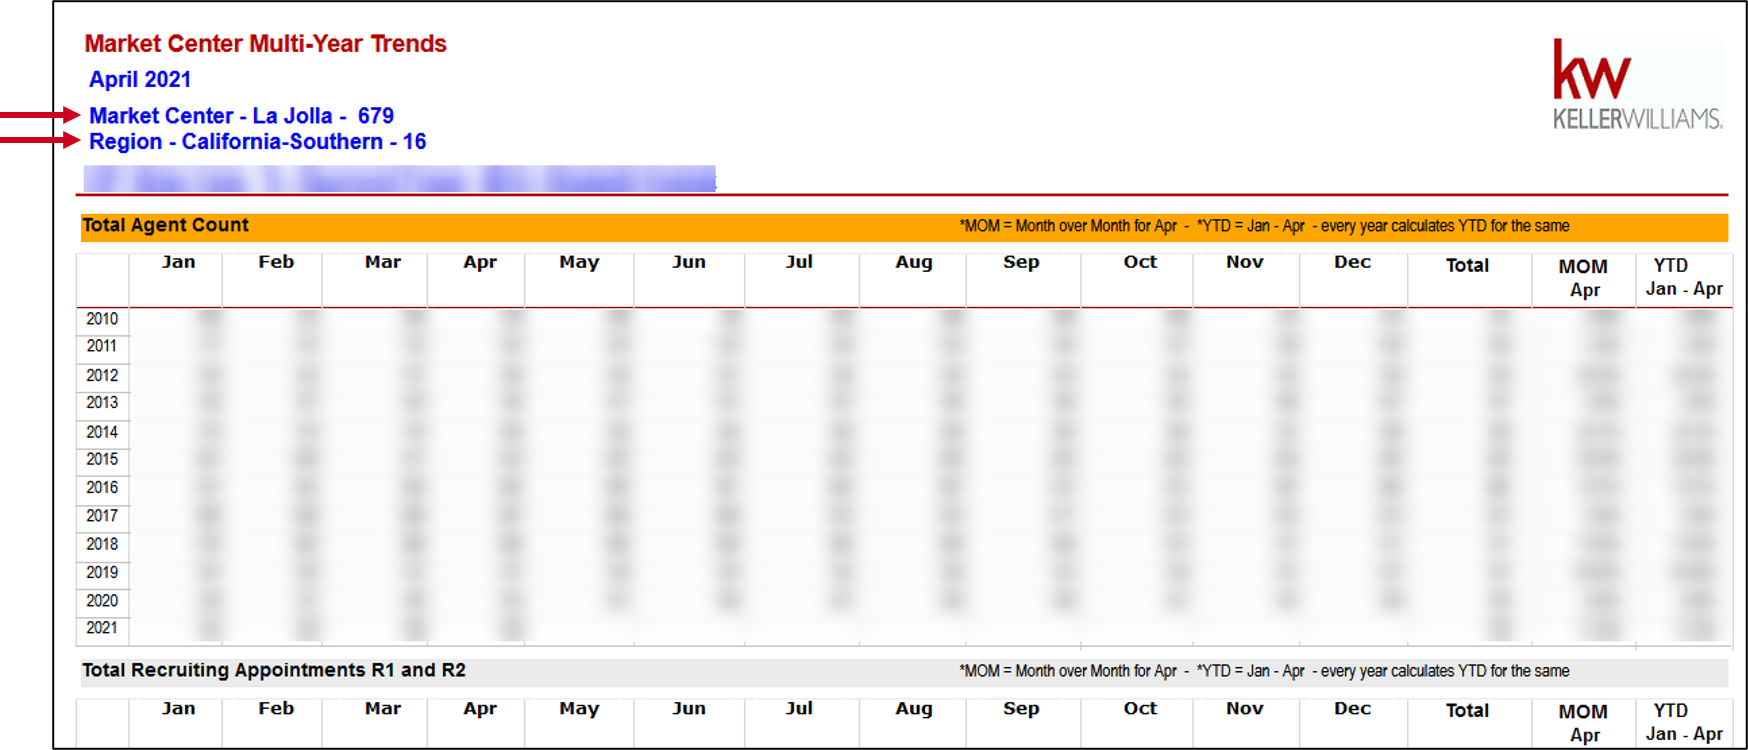Click 'MOM Apr' header in Total Agent Count table

click(1584, 279)
